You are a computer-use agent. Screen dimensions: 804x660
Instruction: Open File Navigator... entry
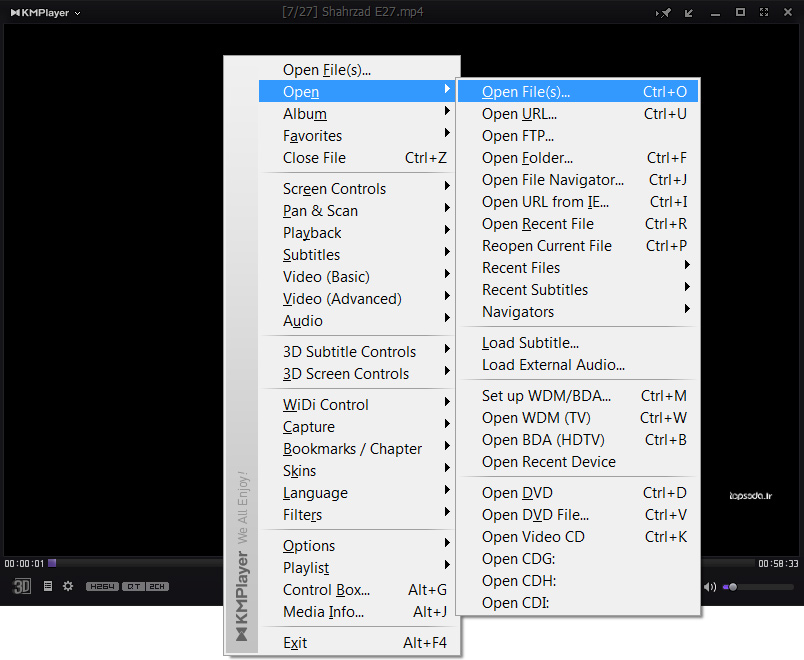tap(578, 180)
